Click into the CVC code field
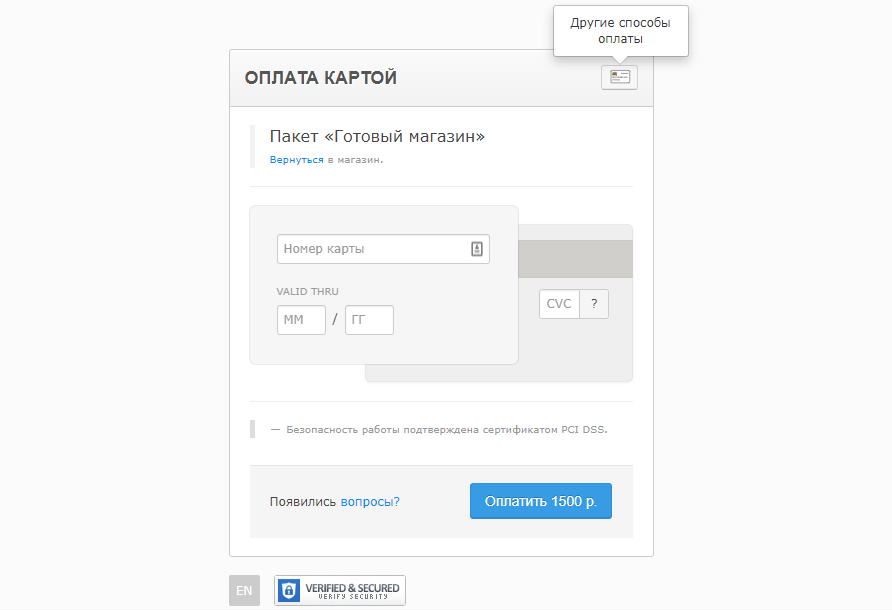Screen dimensions: 892x610 tap(559, 304)
